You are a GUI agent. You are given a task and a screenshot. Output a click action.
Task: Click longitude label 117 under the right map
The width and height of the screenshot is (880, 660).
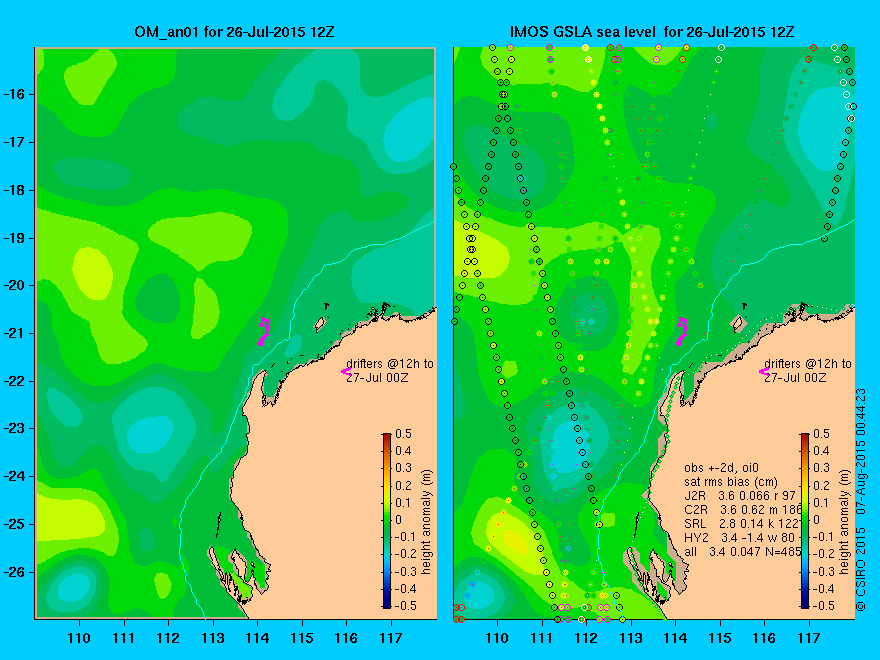(809, 638)
